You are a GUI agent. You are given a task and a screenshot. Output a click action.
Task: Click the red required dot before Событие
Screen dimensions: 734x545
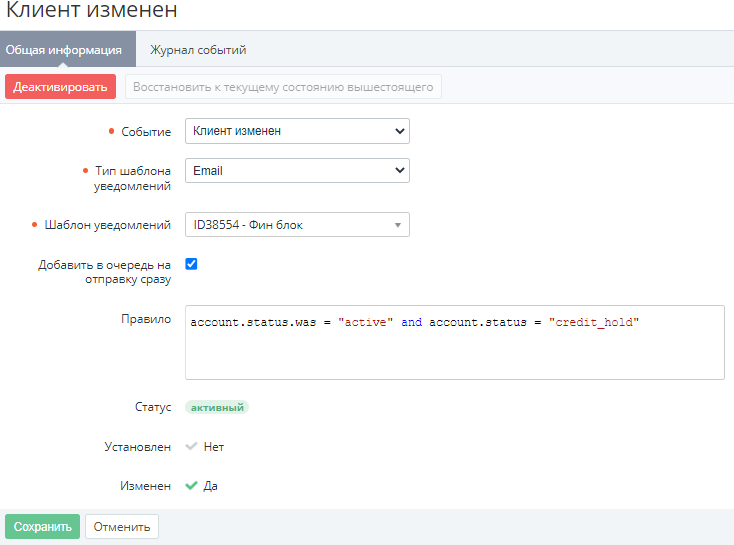coord(111,132)
